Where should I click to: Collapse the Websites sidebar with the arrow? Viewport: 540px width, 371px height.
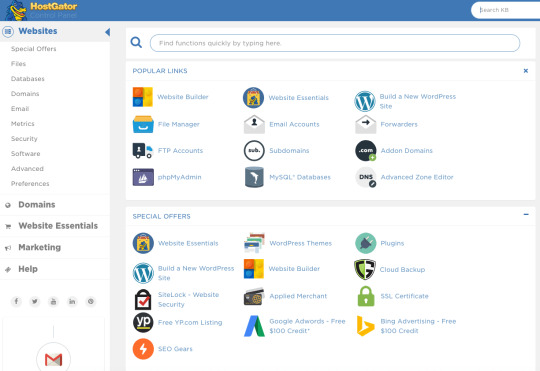click(x=107, y=32)
